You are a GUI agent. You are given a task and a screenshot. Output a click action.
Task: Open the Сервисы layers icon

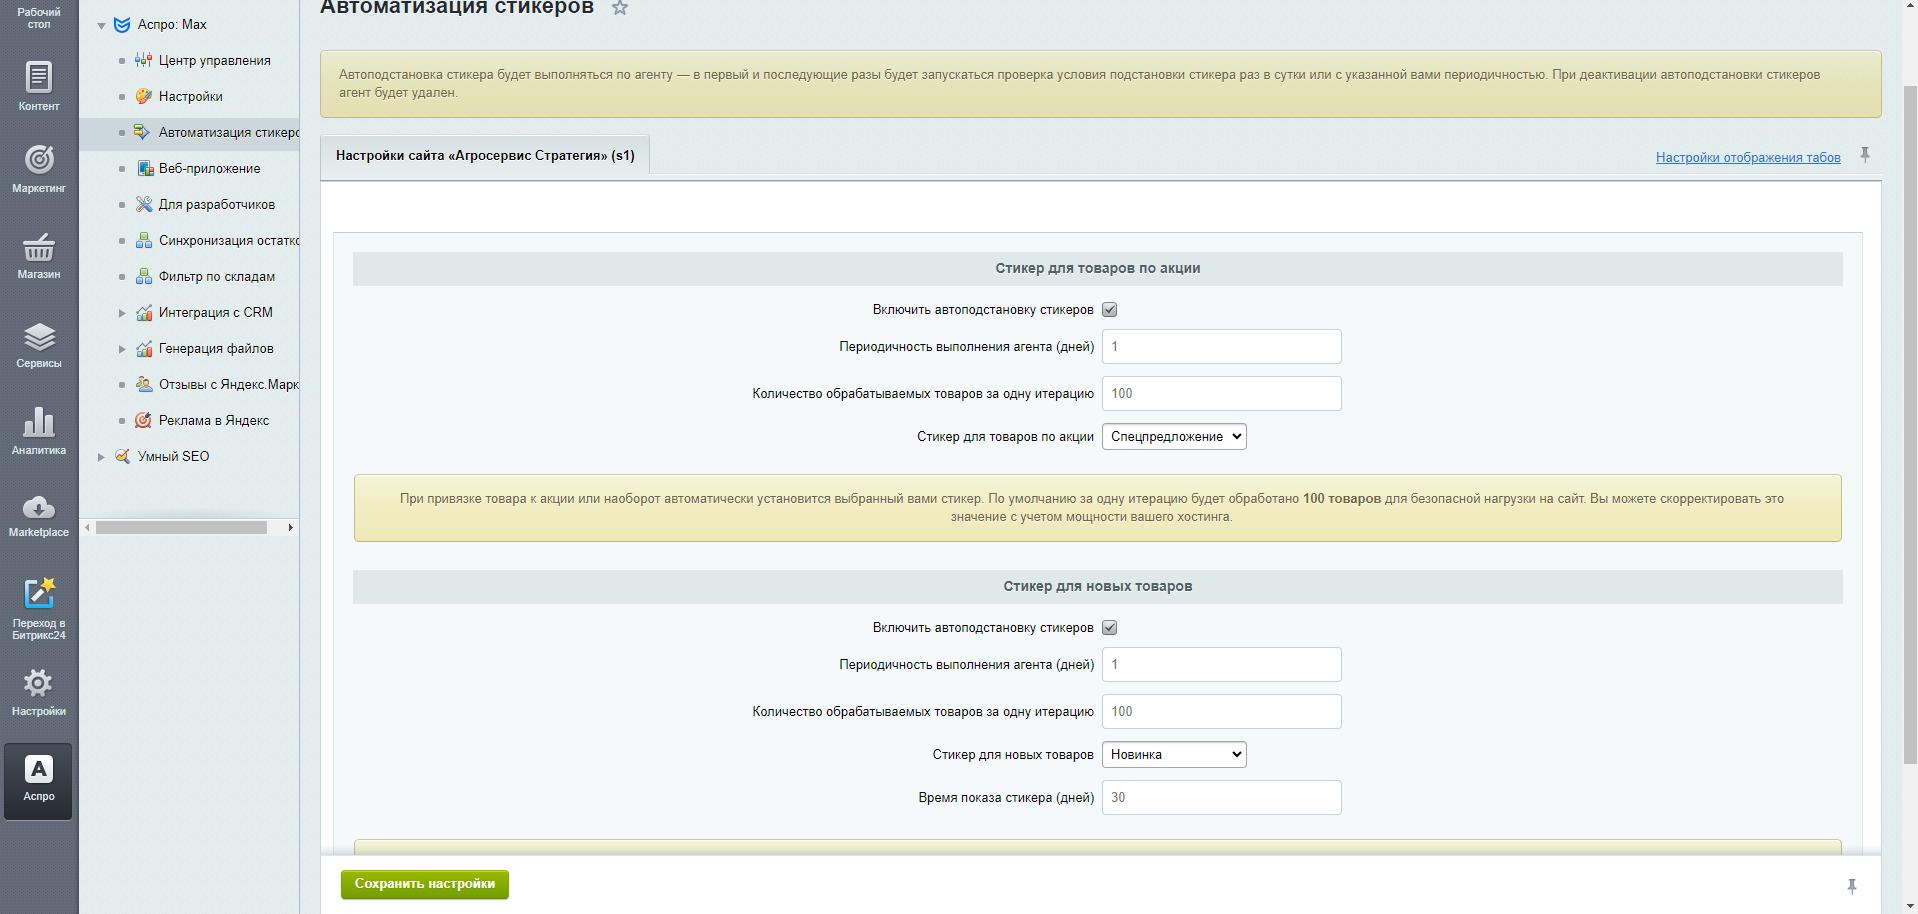[x=38, y=337]
